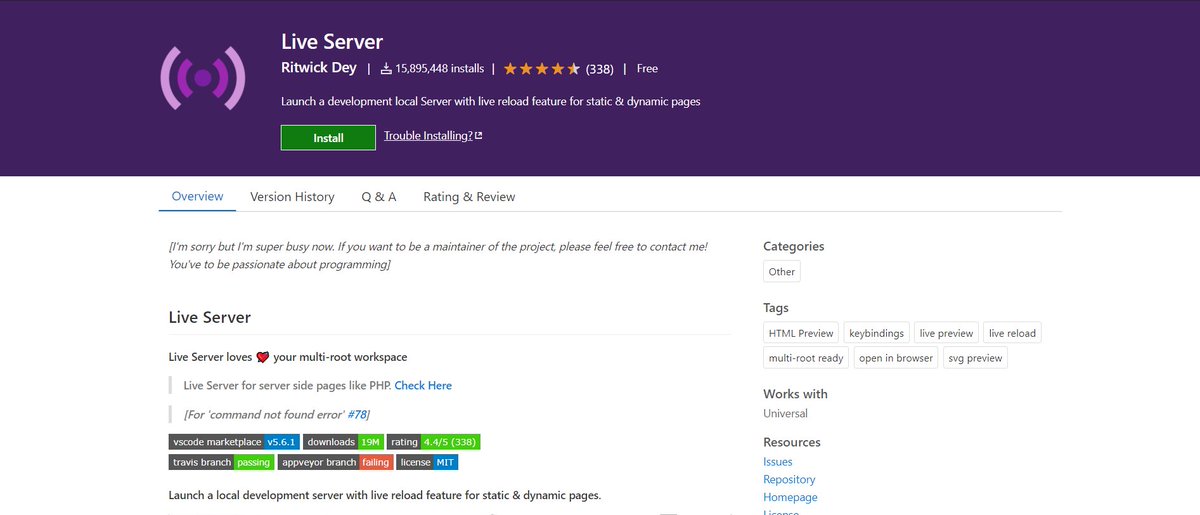Switch to Version History tab
1200x515 pixels.
click(292, 197)
